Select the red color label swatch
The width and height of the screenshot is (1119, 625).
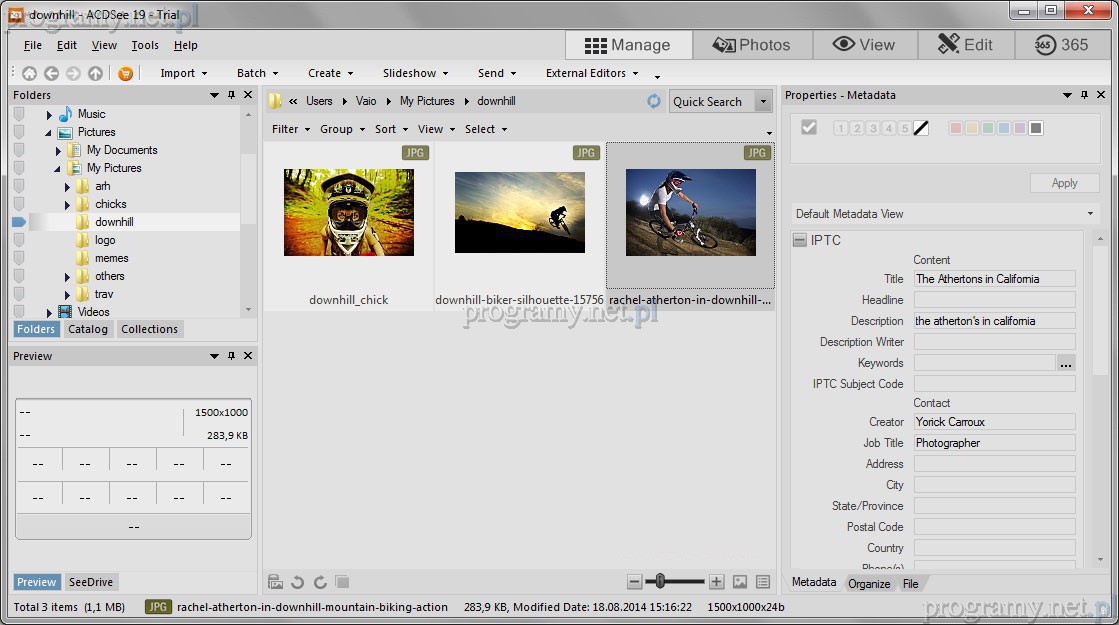(x=955, y=128)
